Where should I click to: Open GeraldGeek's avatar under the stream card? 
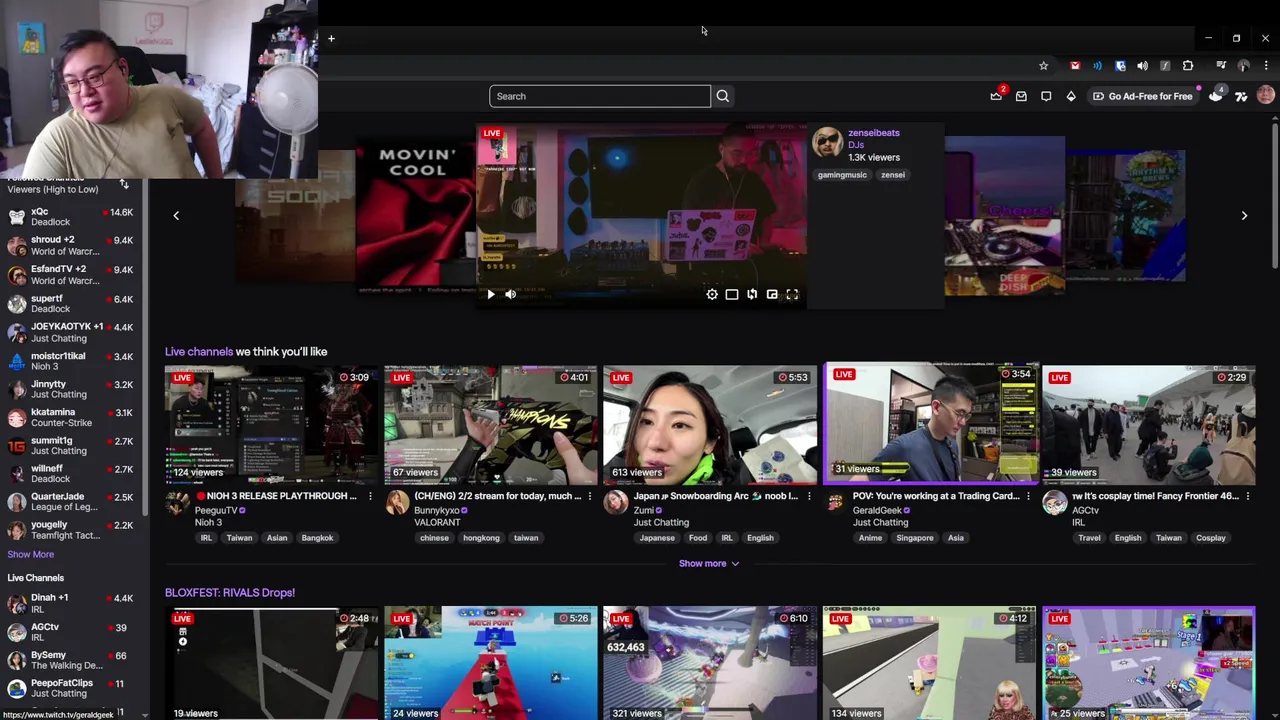tap(835, 502)
